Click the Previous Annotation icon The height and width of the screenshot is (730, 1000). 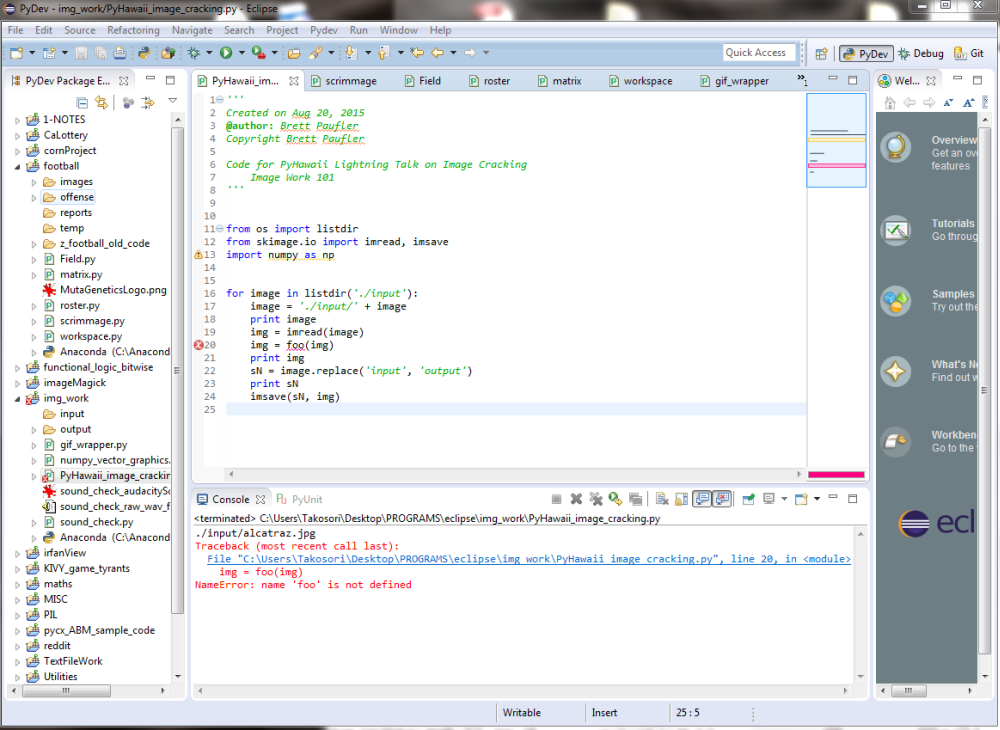[383, 53]
